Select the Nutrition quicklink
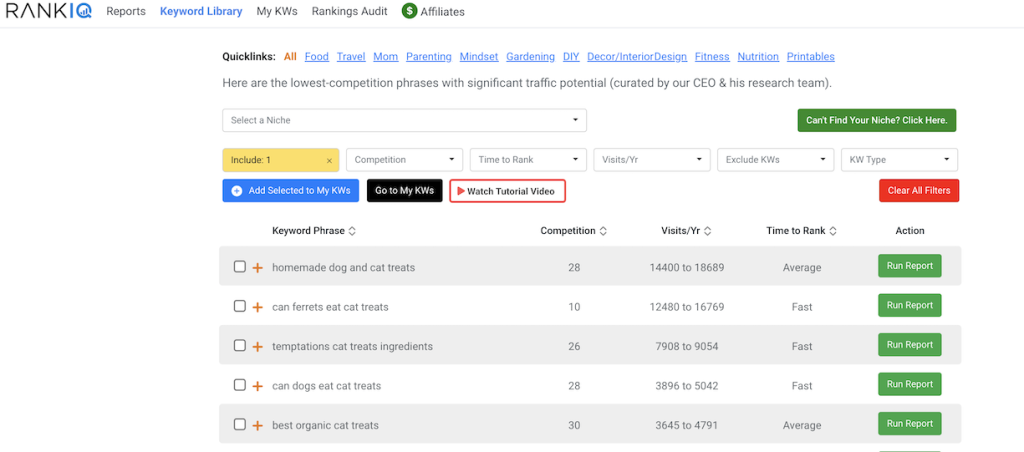The height and width of the screenshot is (452, 1024). pyautogui.click(x=758, y=57)
